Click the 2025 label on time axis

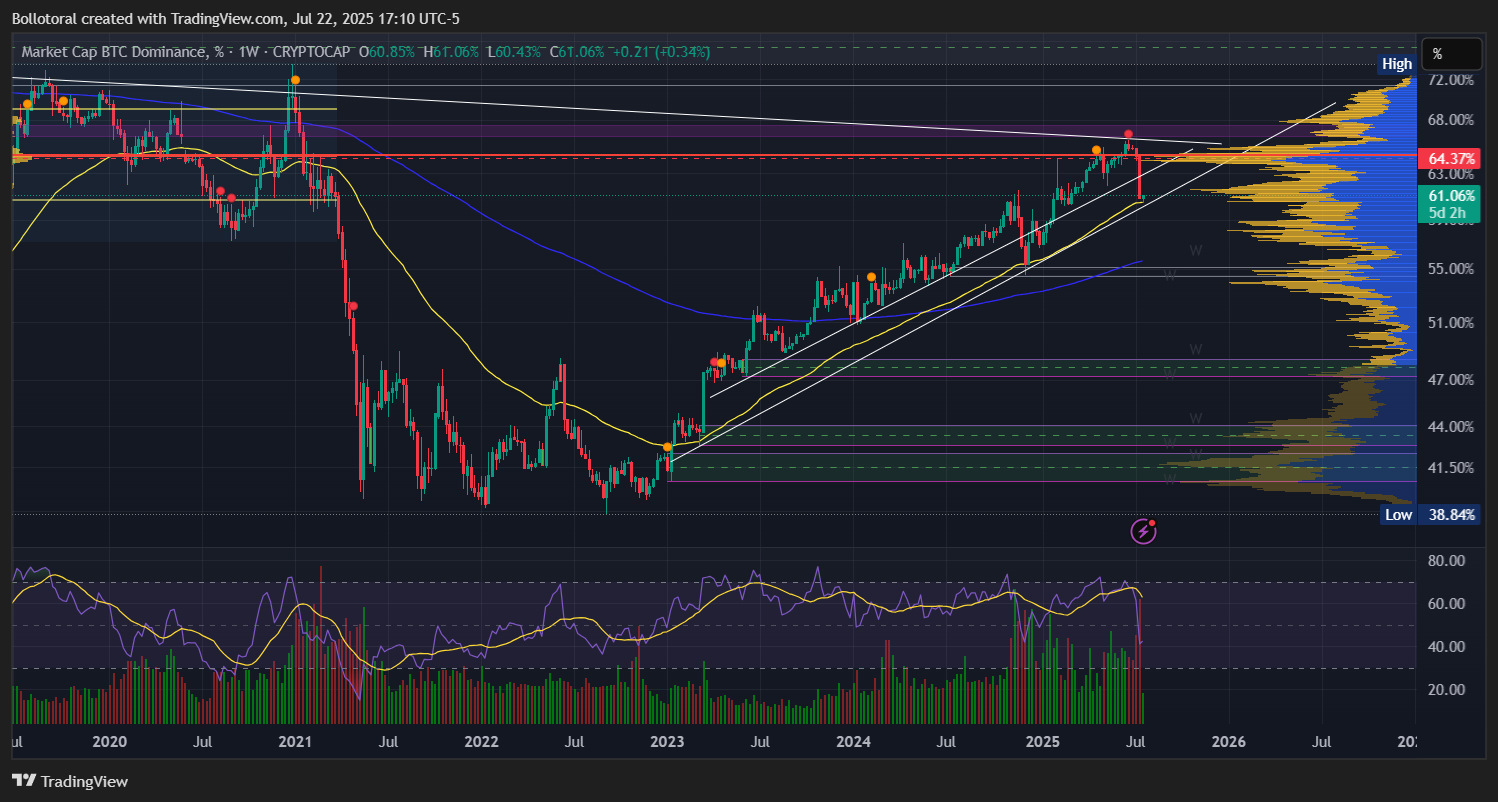[1043, 742]
